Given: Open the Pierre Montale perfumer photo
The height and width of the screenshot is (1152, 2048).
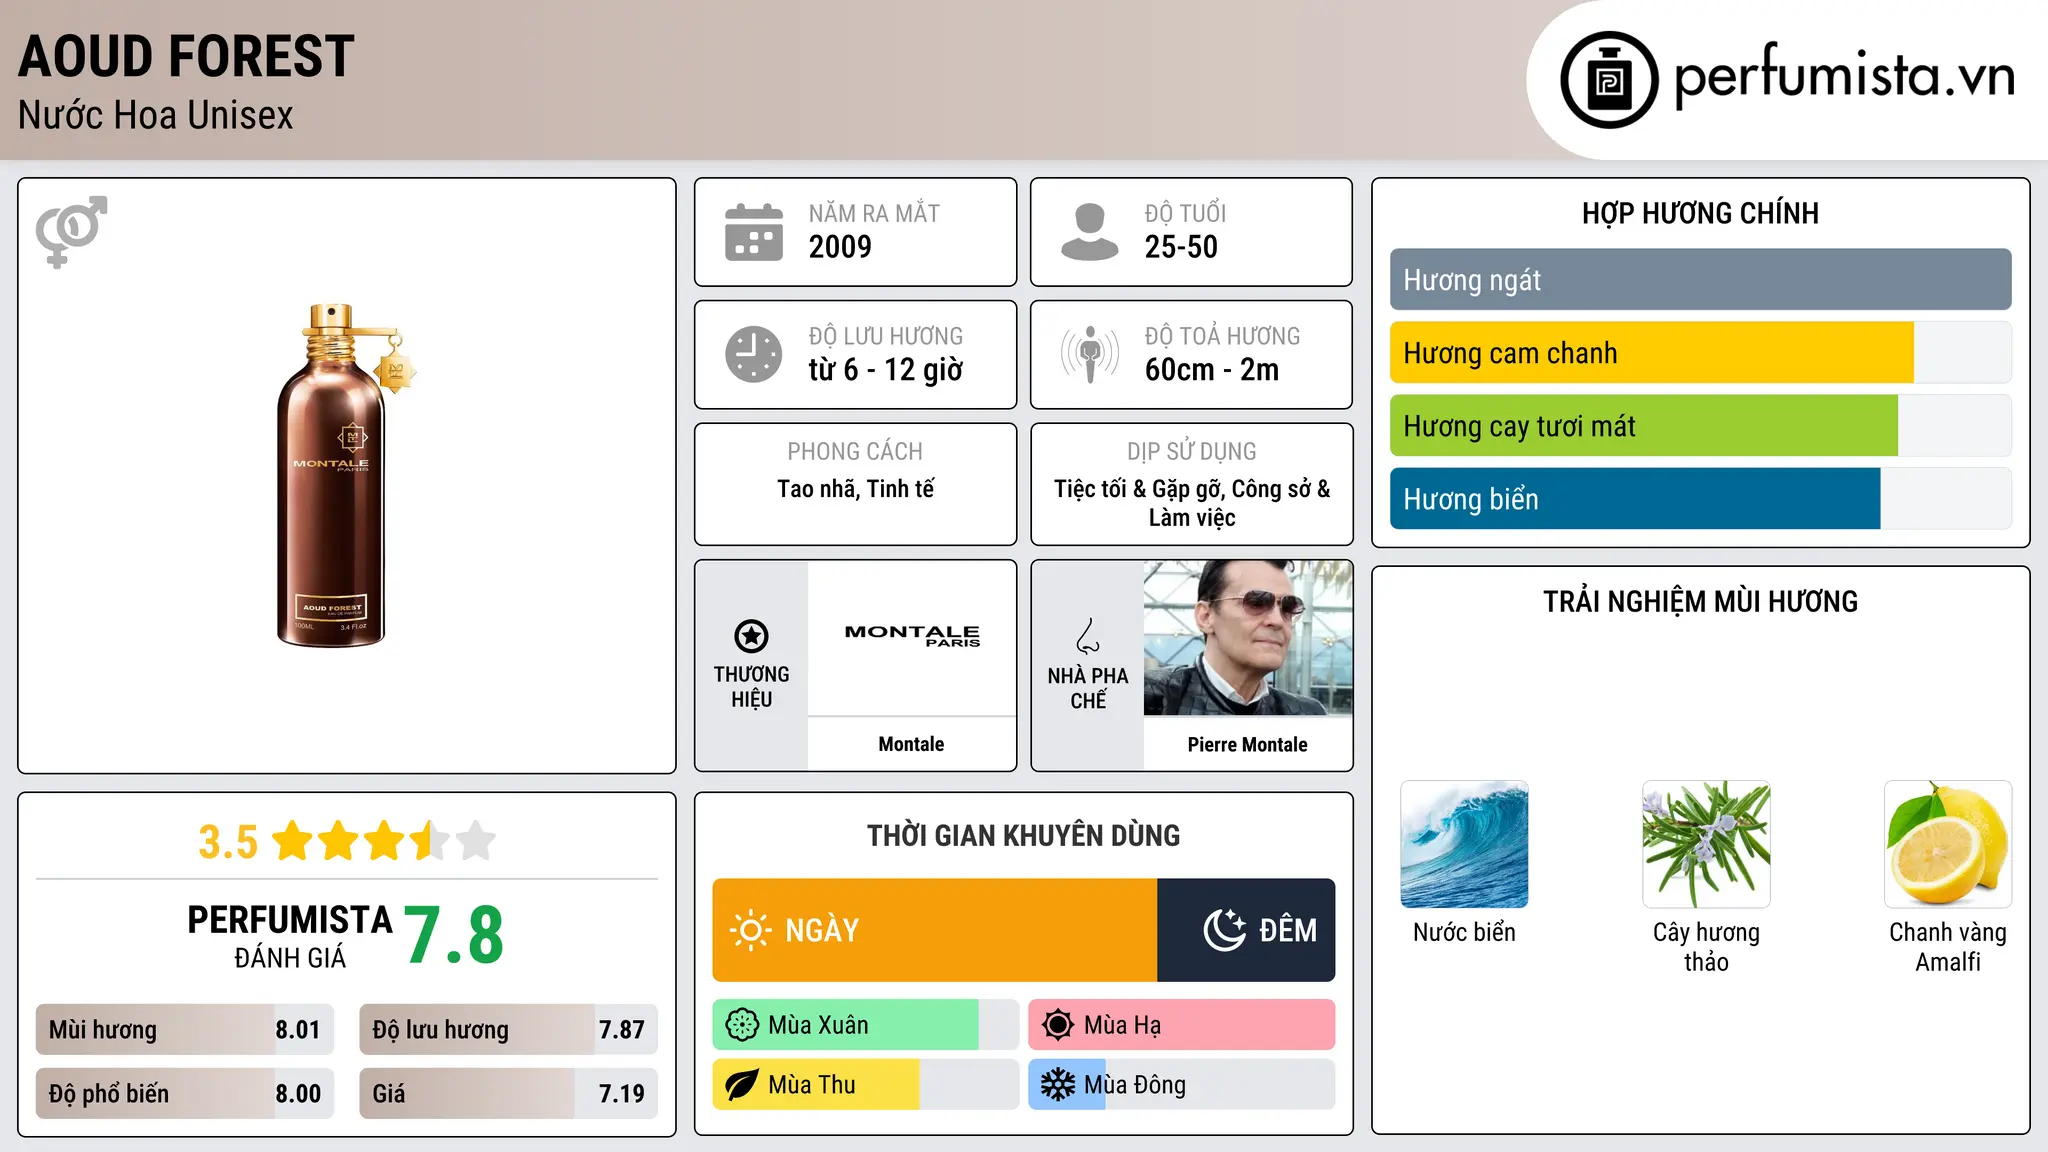Looking at the screenshot, I should pos(1248,638).
